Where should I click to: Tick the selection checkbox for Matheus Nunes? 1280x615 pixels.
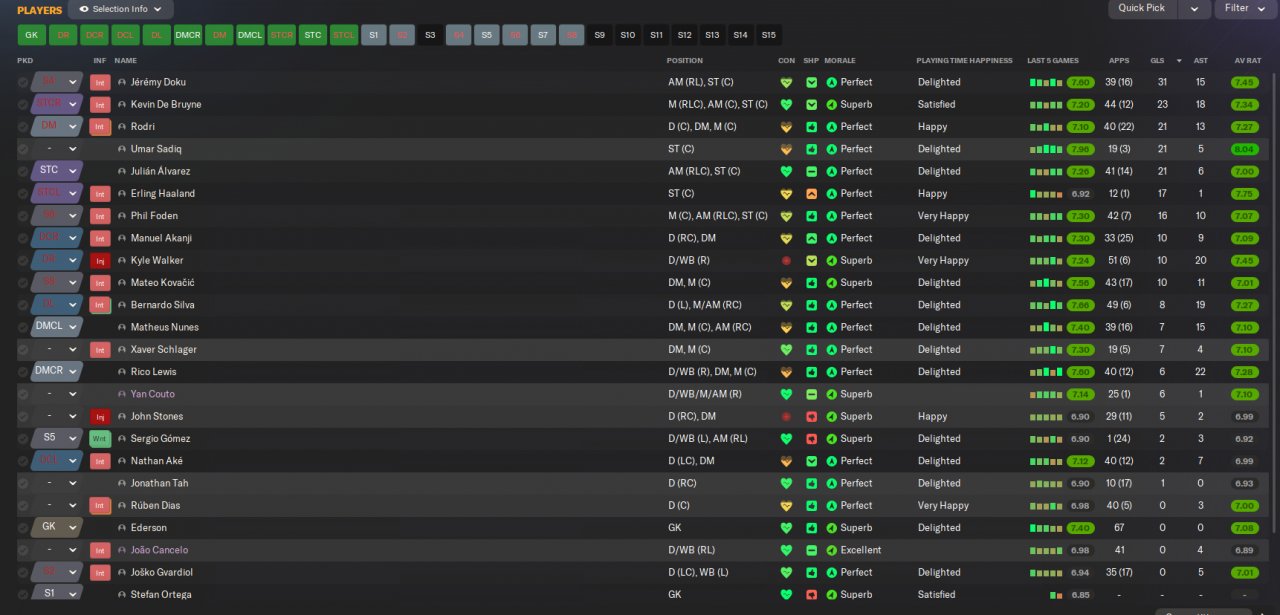pyautogui.click(x=23, y=327)
